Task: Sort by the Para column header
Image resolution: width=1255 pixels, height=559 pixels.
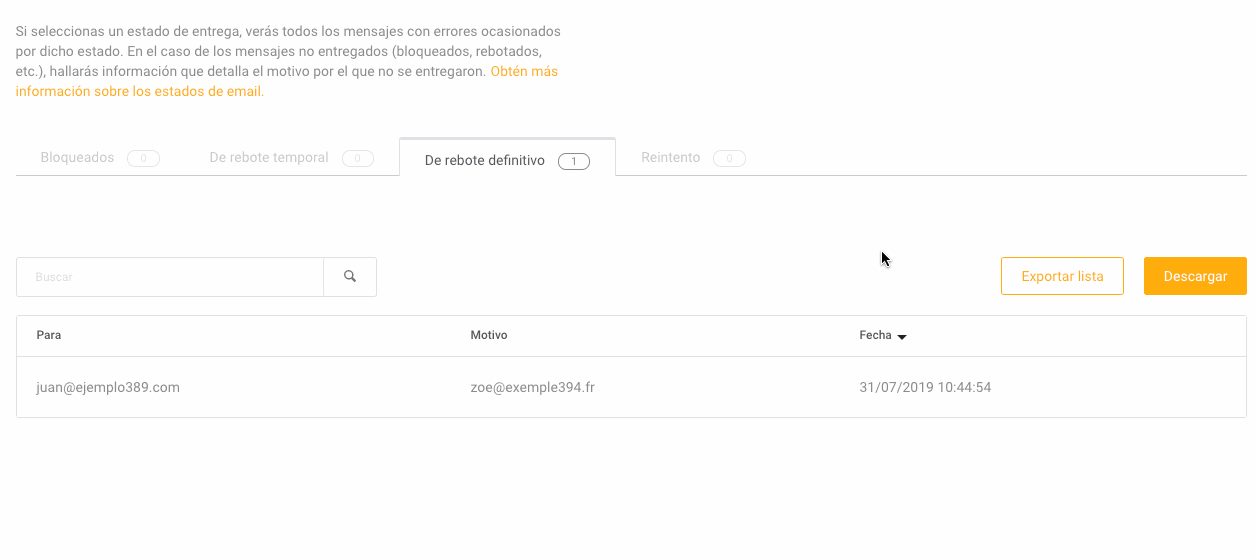Action: [49, 335]
